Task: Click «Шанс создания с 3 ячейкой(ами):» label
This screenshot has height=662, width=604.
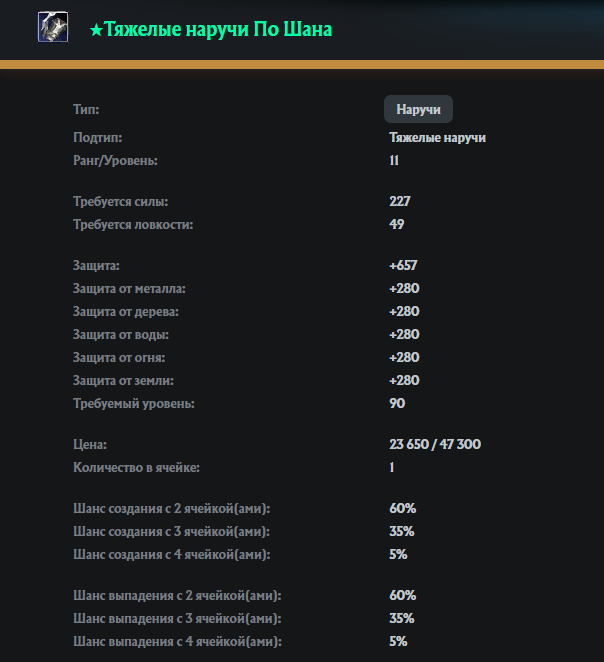Action: [x=171, y=531]
